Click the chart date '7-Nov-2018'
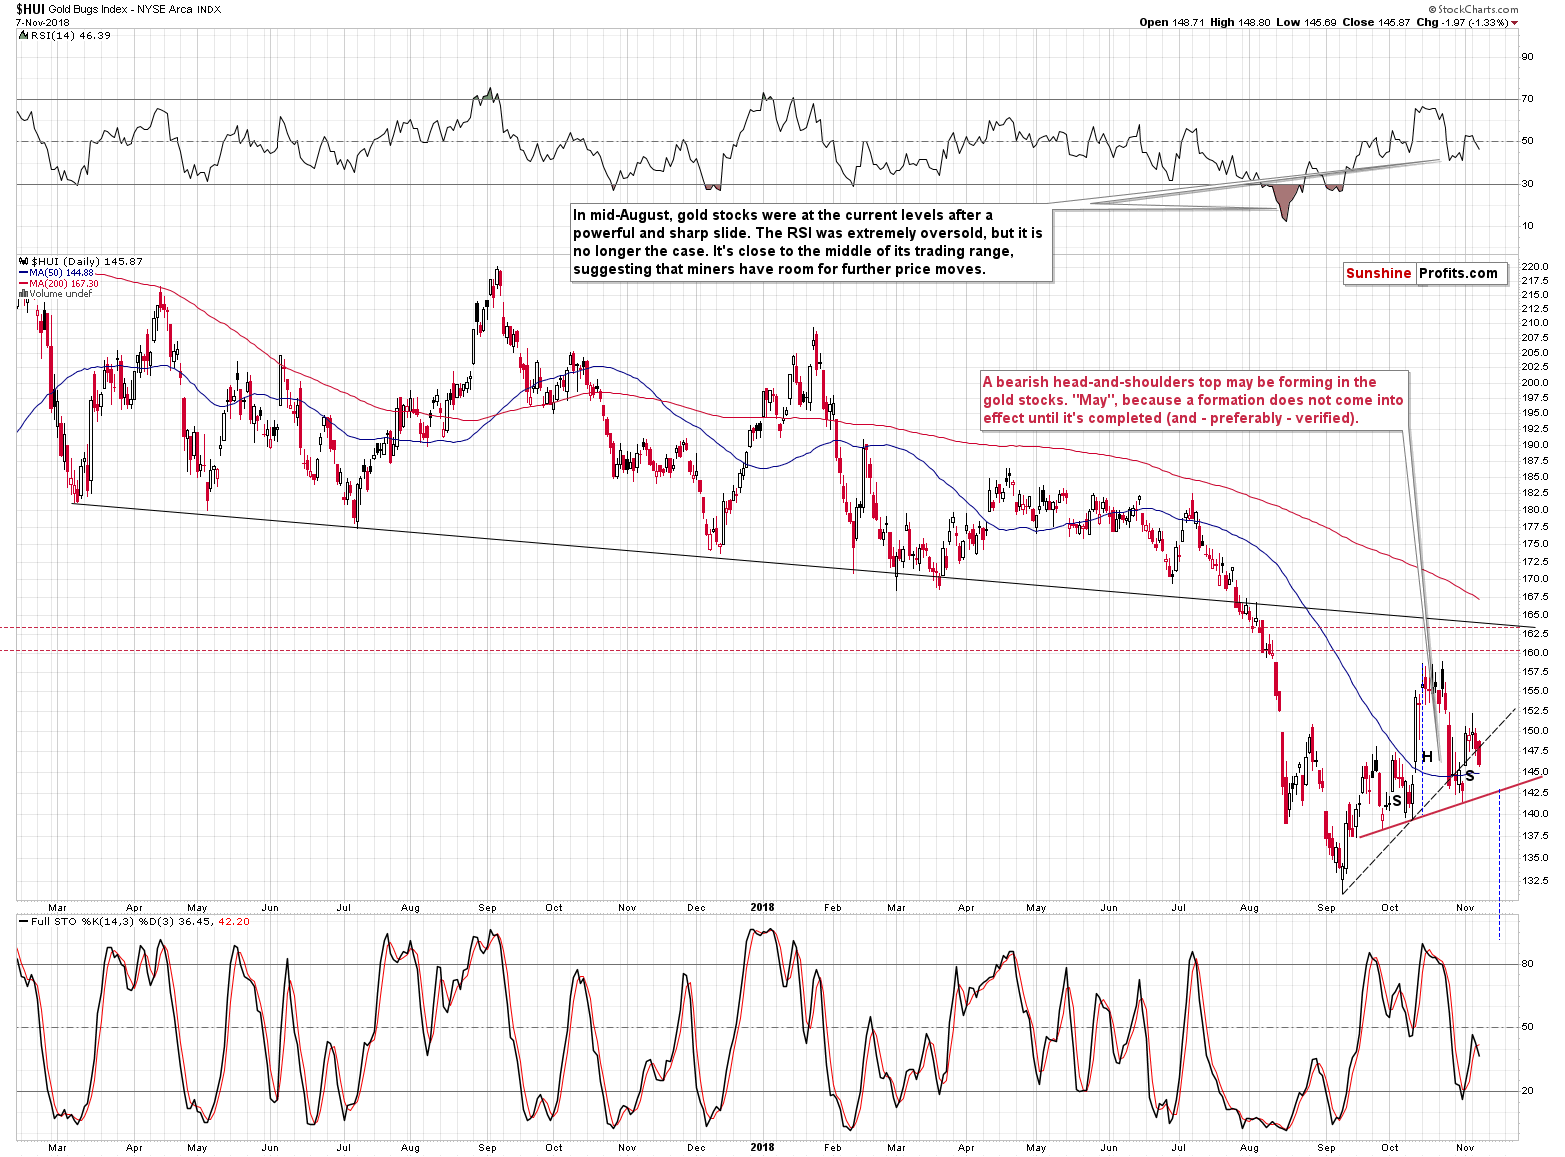 [41, 22]
